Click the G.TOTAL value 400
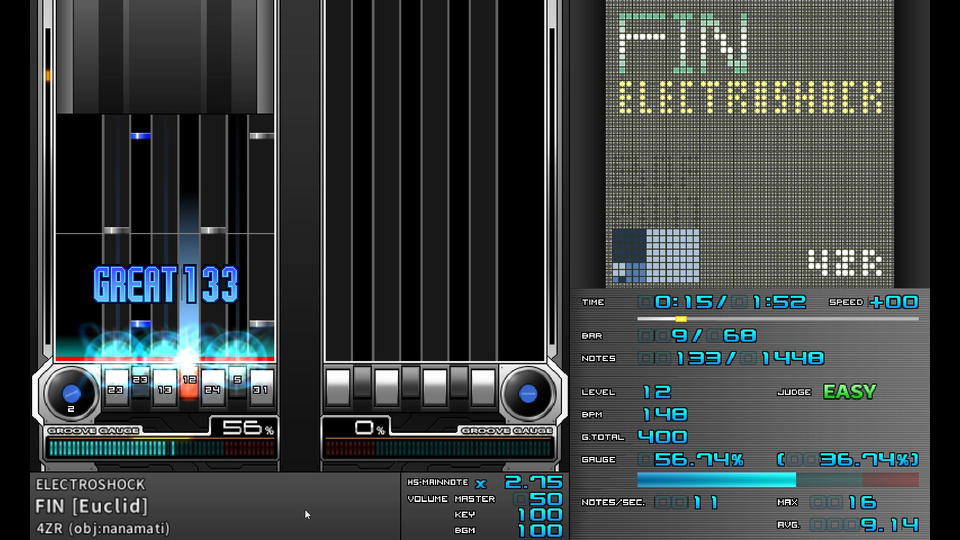This screenshot has height=540, width=960. tap(662, 437)
